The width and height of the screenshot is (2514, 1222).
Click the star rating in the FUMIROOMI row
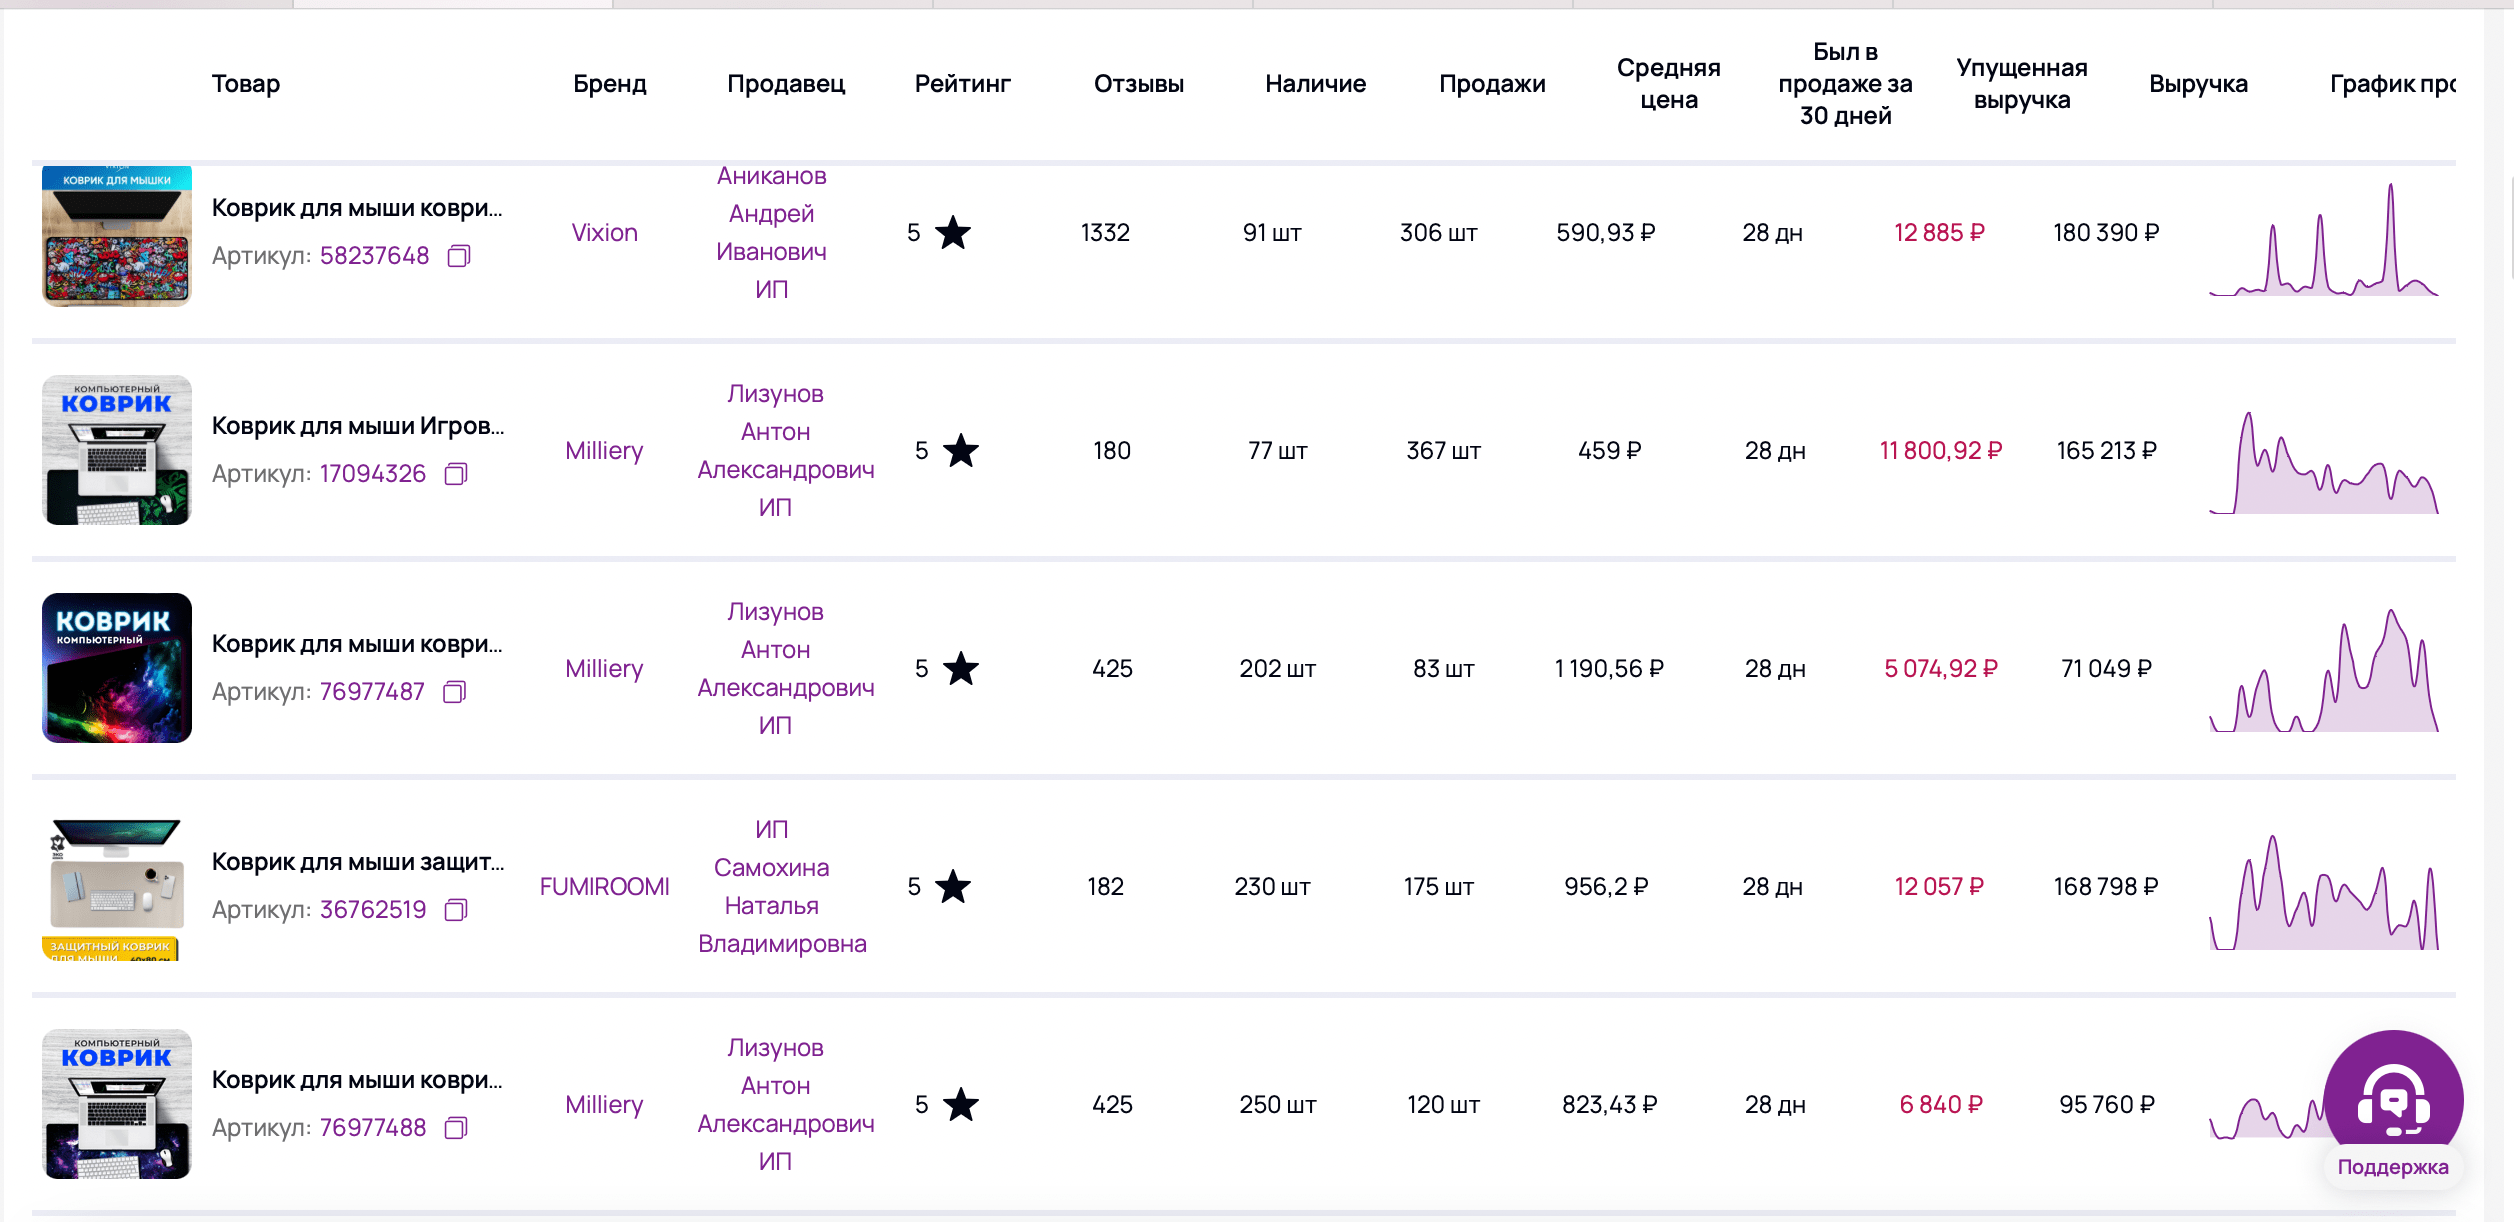[x=952, y=887]
